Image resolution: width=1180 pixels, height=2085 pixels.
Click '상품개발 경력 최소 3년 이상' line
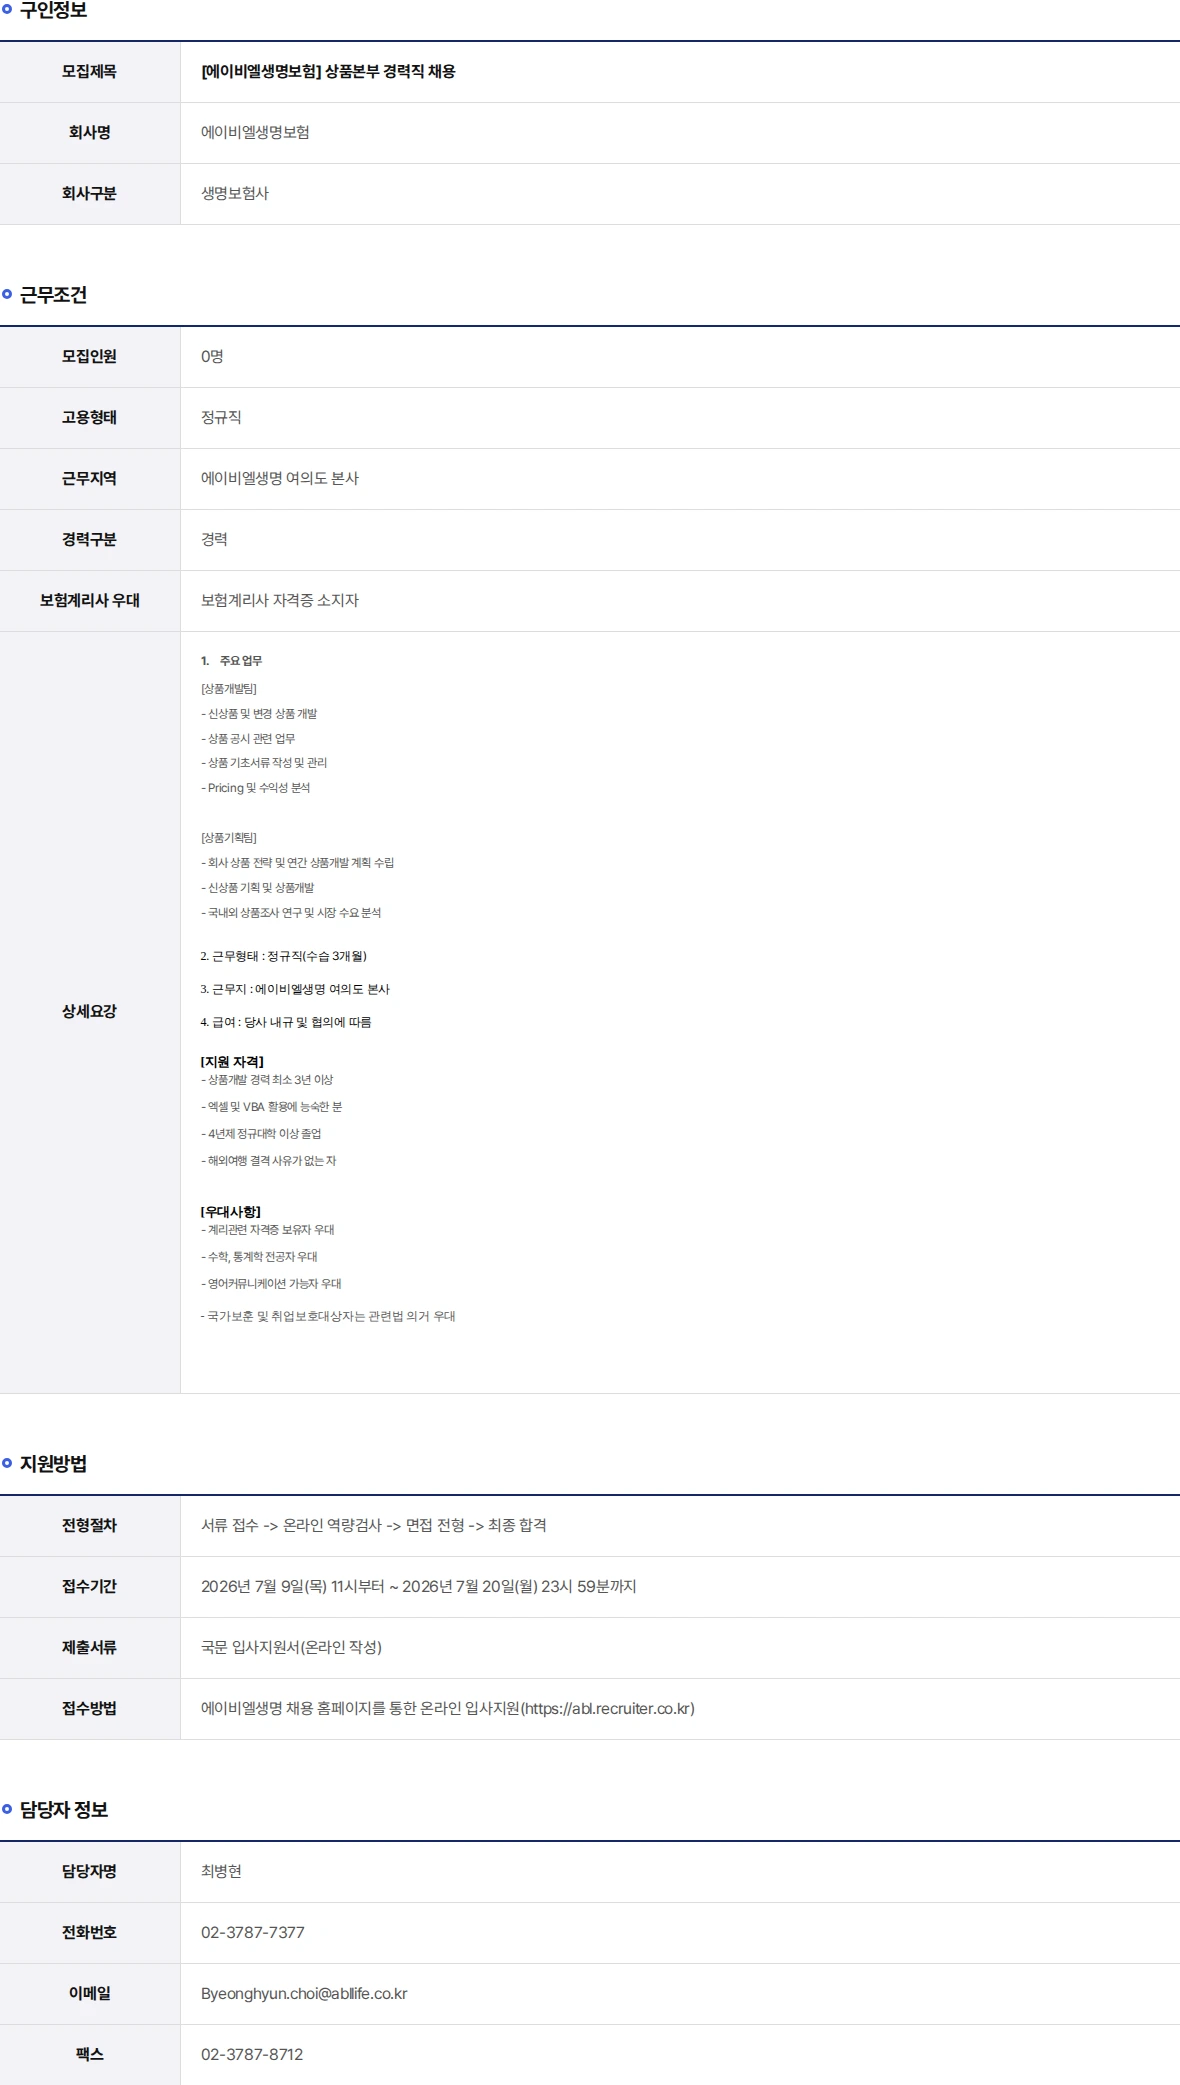[x=267, y=1080]
